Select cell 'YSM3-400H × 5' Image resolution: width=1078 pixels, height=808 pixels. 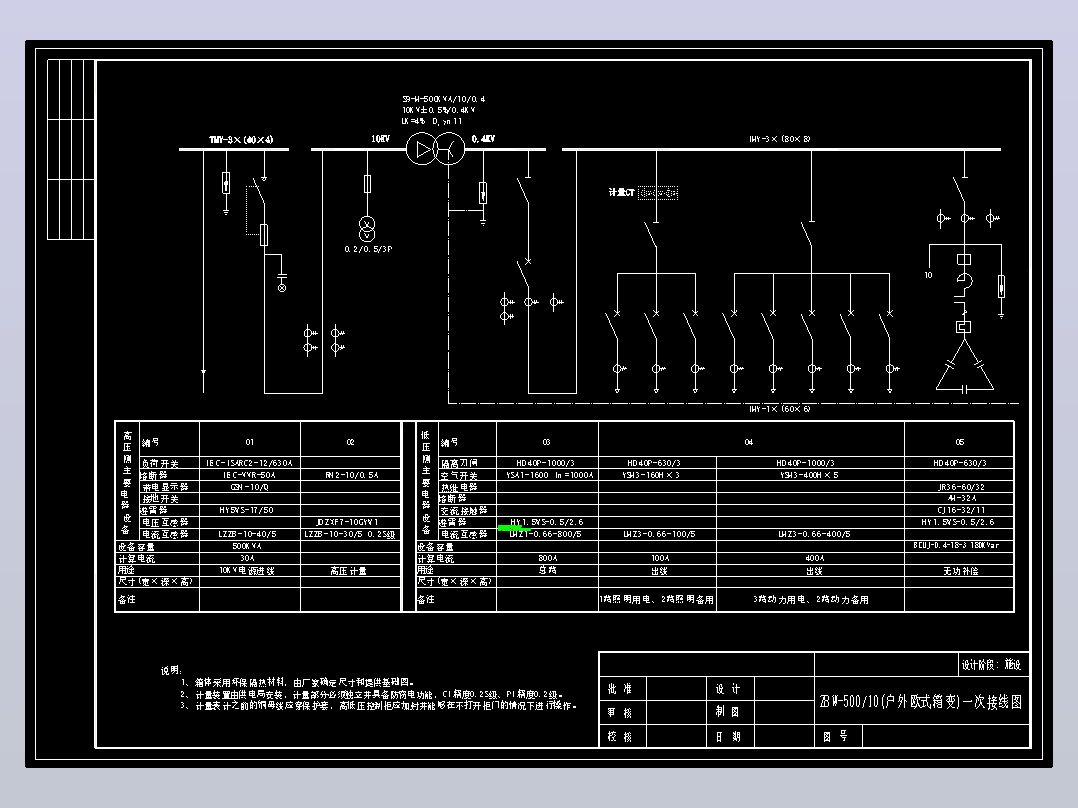pos(809,475)
